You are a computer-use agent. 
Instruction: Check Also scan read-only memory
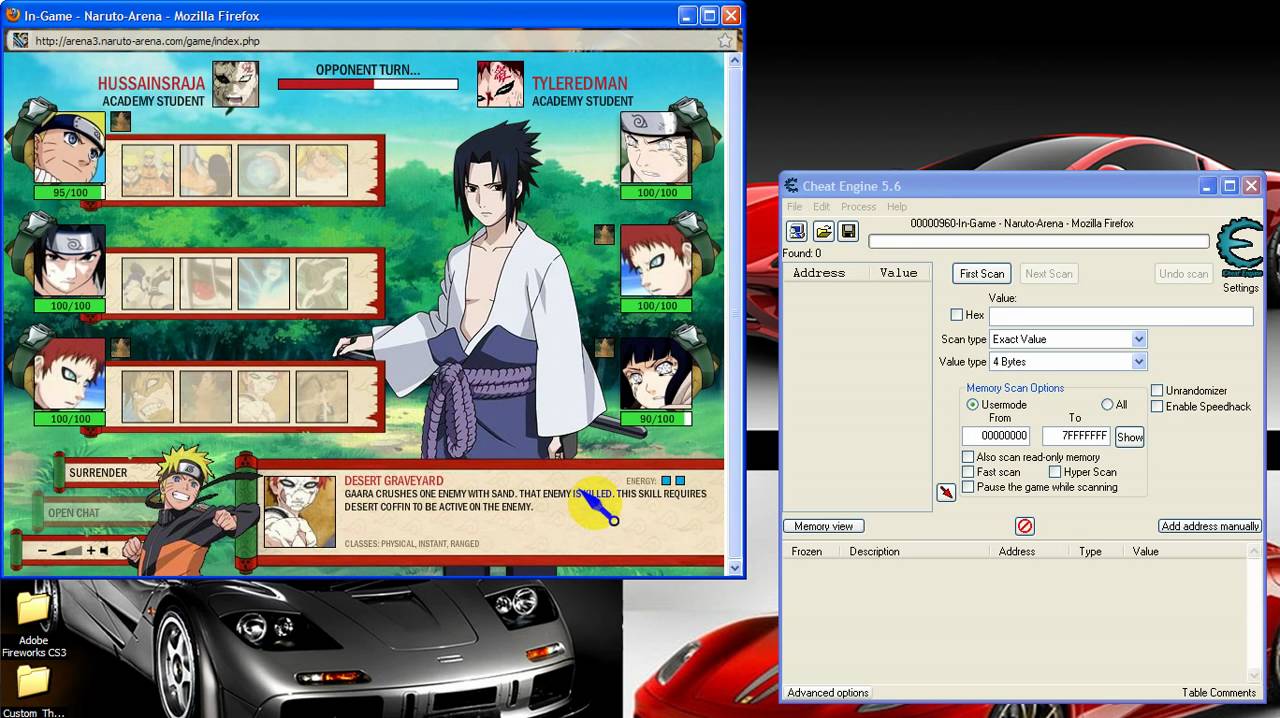[x=968, y=457]
